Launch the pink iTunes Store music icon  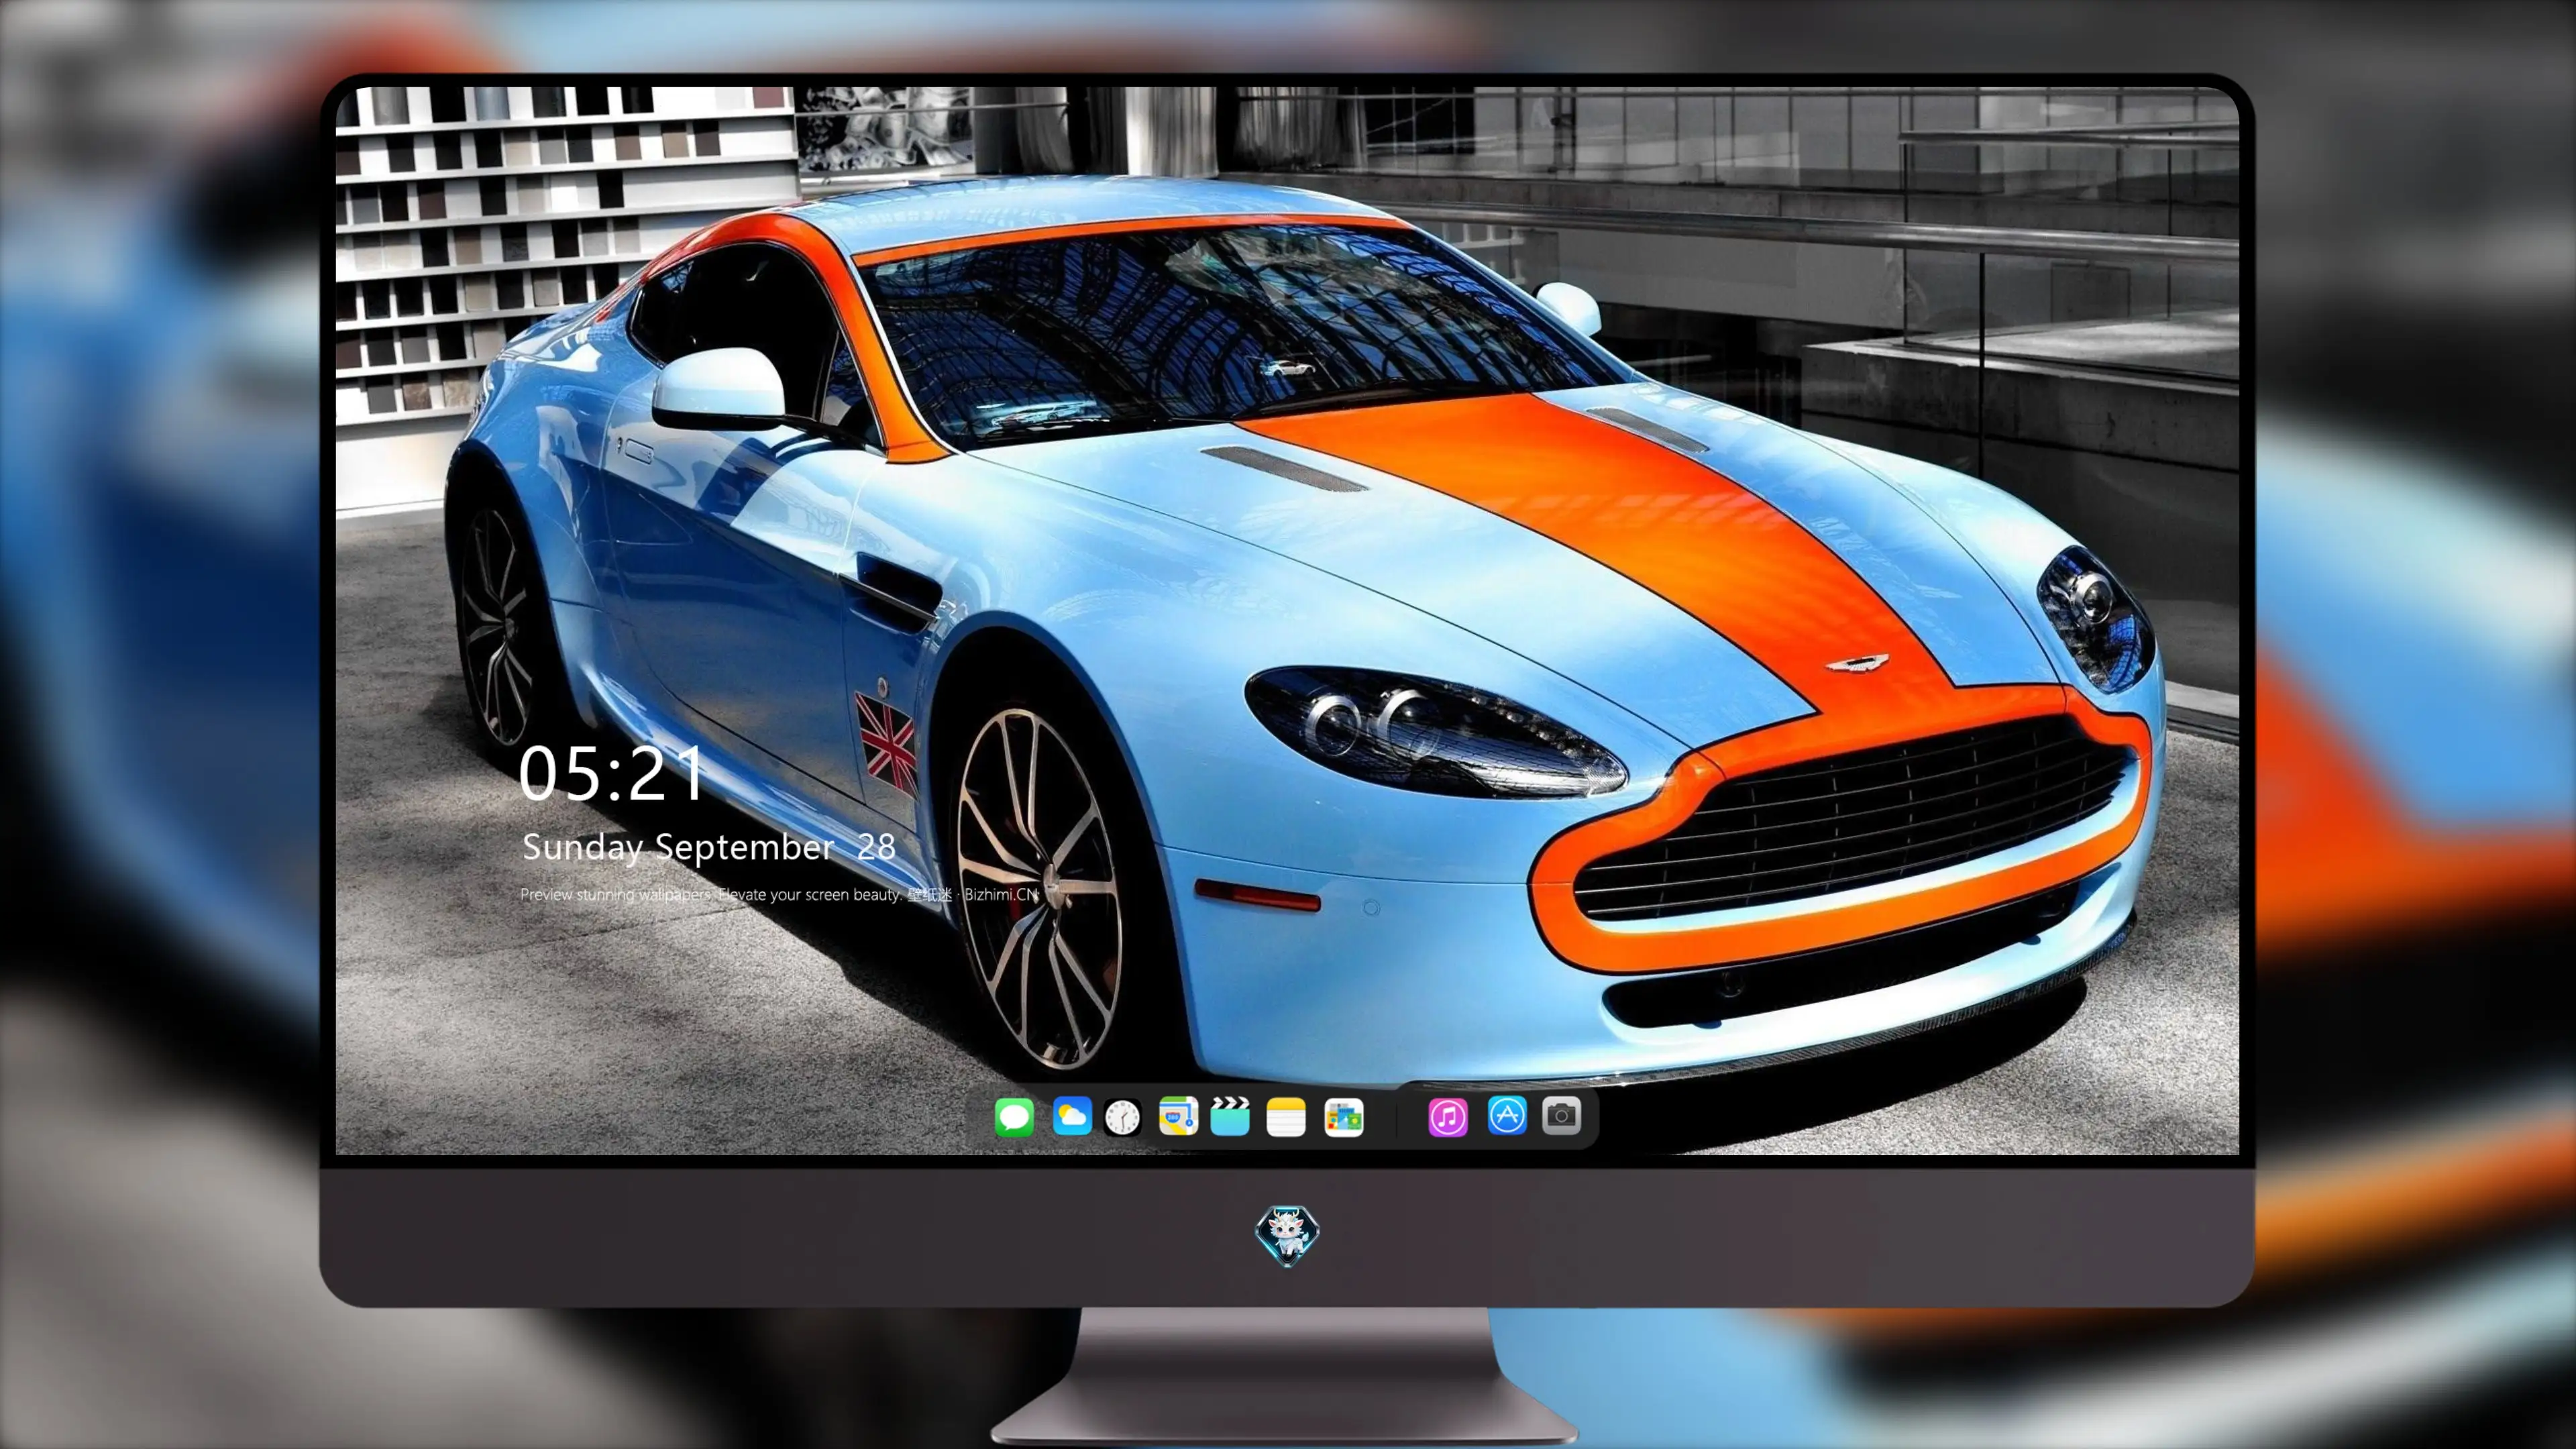tap(1448, 1117)
